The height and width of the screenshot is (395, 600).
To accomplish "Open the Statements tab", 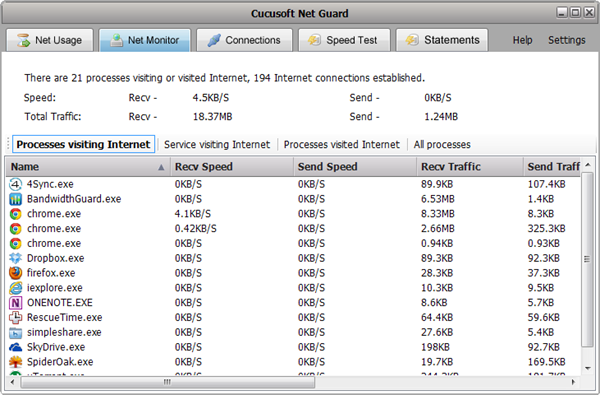I will [442, 40].
